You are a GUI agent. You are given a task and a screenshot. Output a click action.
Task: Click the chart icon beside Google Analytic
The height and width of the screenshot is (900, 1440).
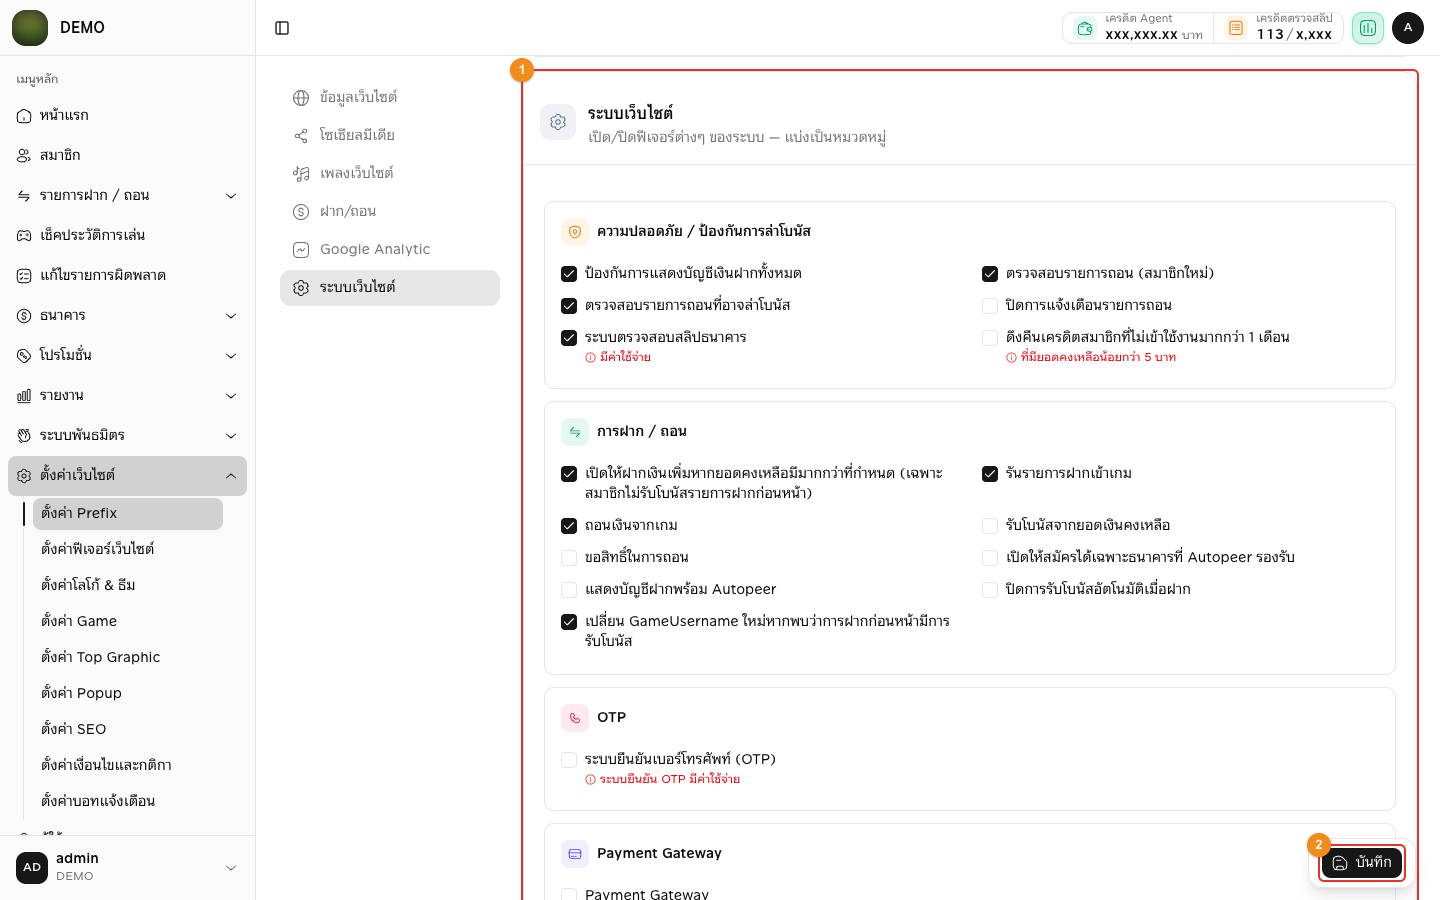click(x=301, y=250)
